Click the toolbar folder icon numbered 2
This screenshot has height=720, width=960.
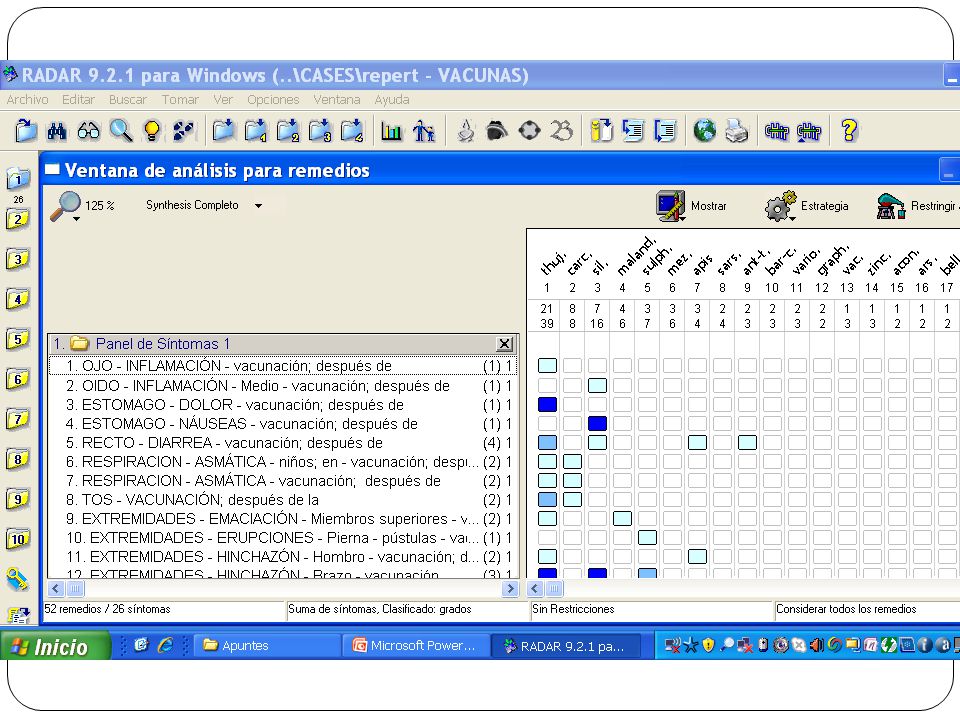click(287, 130)
